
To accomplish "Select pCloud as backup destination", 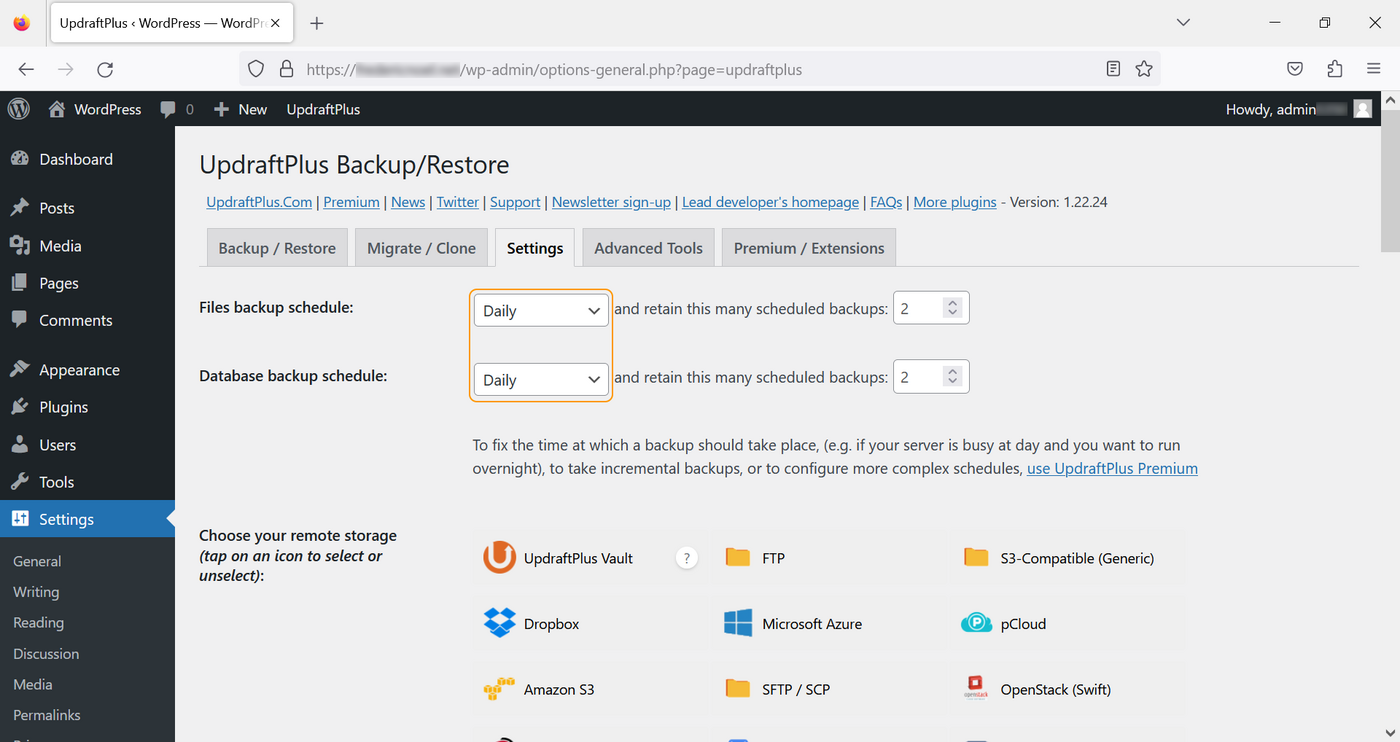I will coord(1021,623).
